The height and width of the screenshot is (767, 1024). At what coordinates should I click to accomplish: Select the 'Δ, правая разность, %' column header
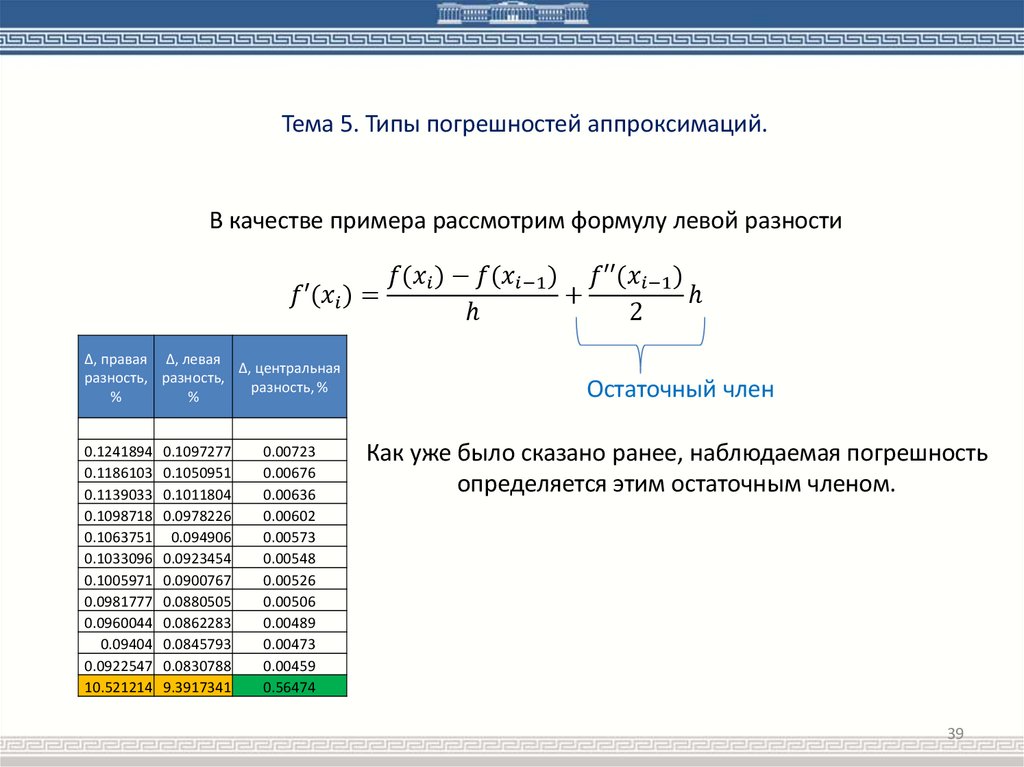tap(116, 377)
